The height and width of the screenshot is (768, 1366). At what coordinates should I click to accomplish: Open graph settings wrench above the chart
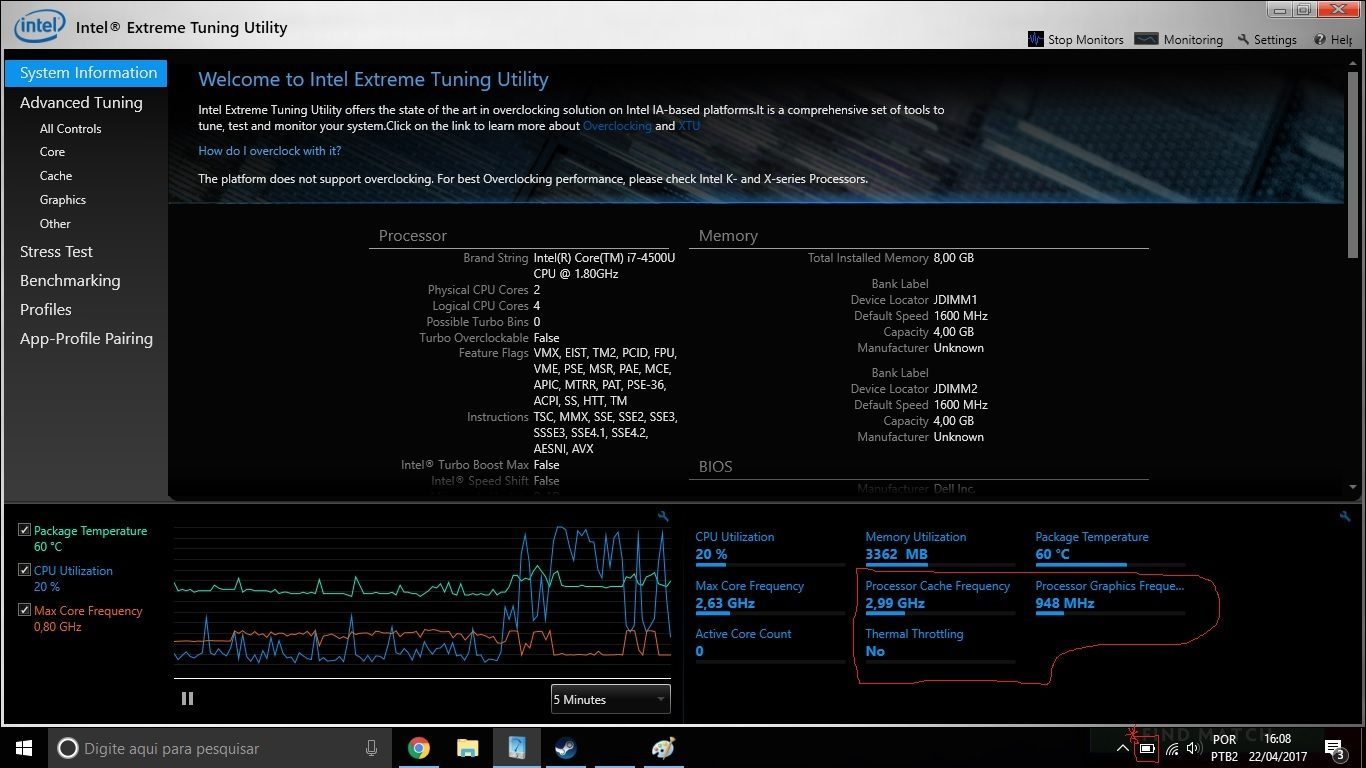pyautogui.click(x=663, y=516)
